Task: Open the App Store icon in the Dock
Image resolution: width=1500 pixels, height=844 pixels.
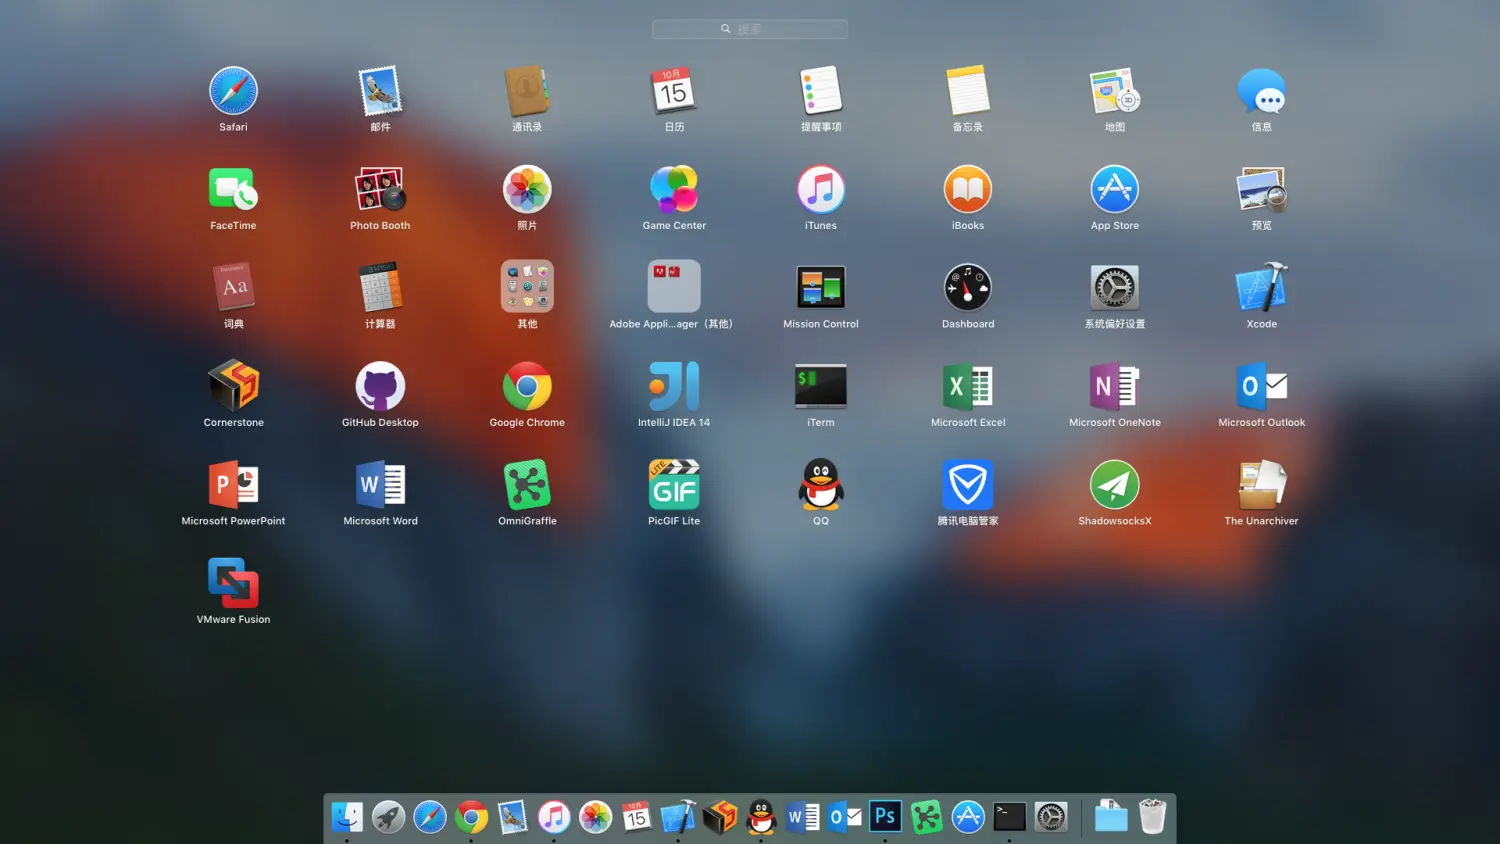Action: click(968, 817)
